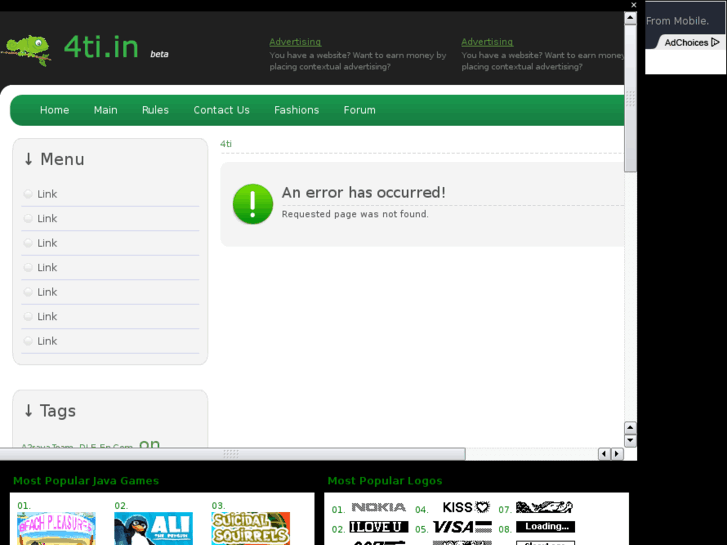Open the Rules navigation item
Screen dimensions: 727x545
click(155, 110)
